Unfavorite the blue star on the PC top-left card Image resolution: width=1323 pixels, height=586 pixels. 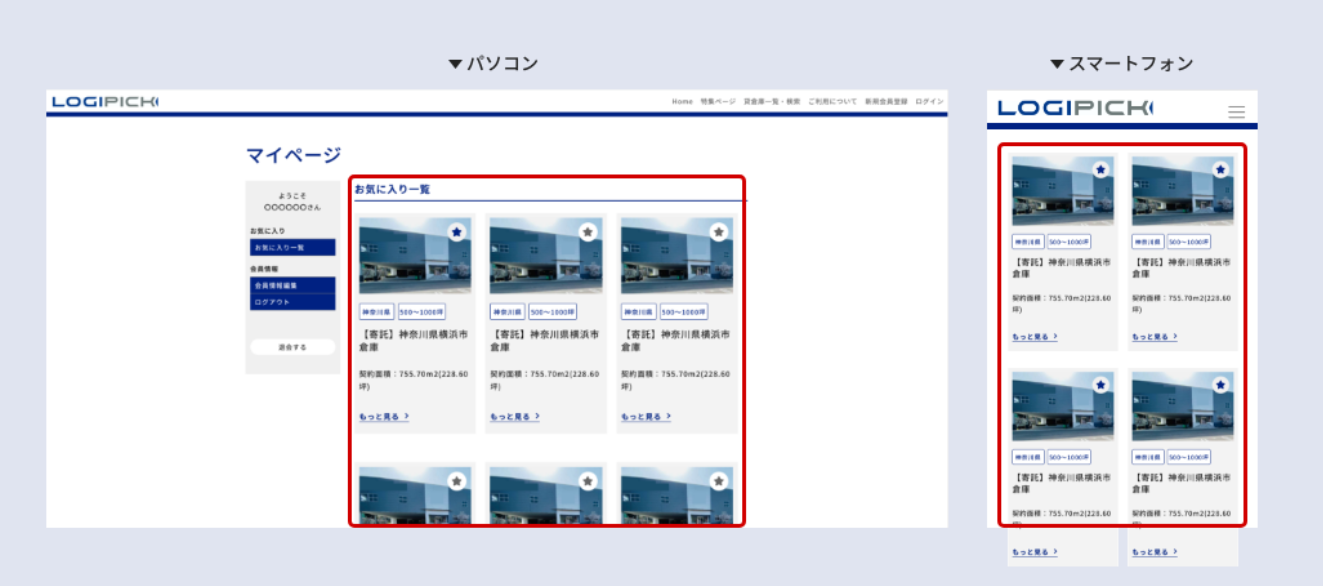457,232
